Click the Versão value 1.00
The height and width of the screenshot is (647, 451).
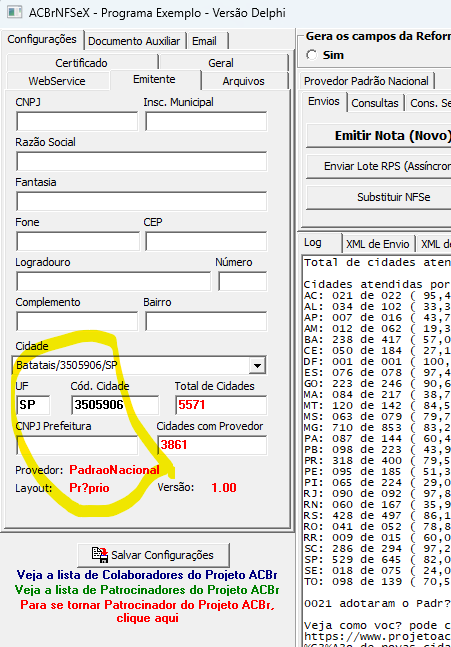click(x=224, y=488)
